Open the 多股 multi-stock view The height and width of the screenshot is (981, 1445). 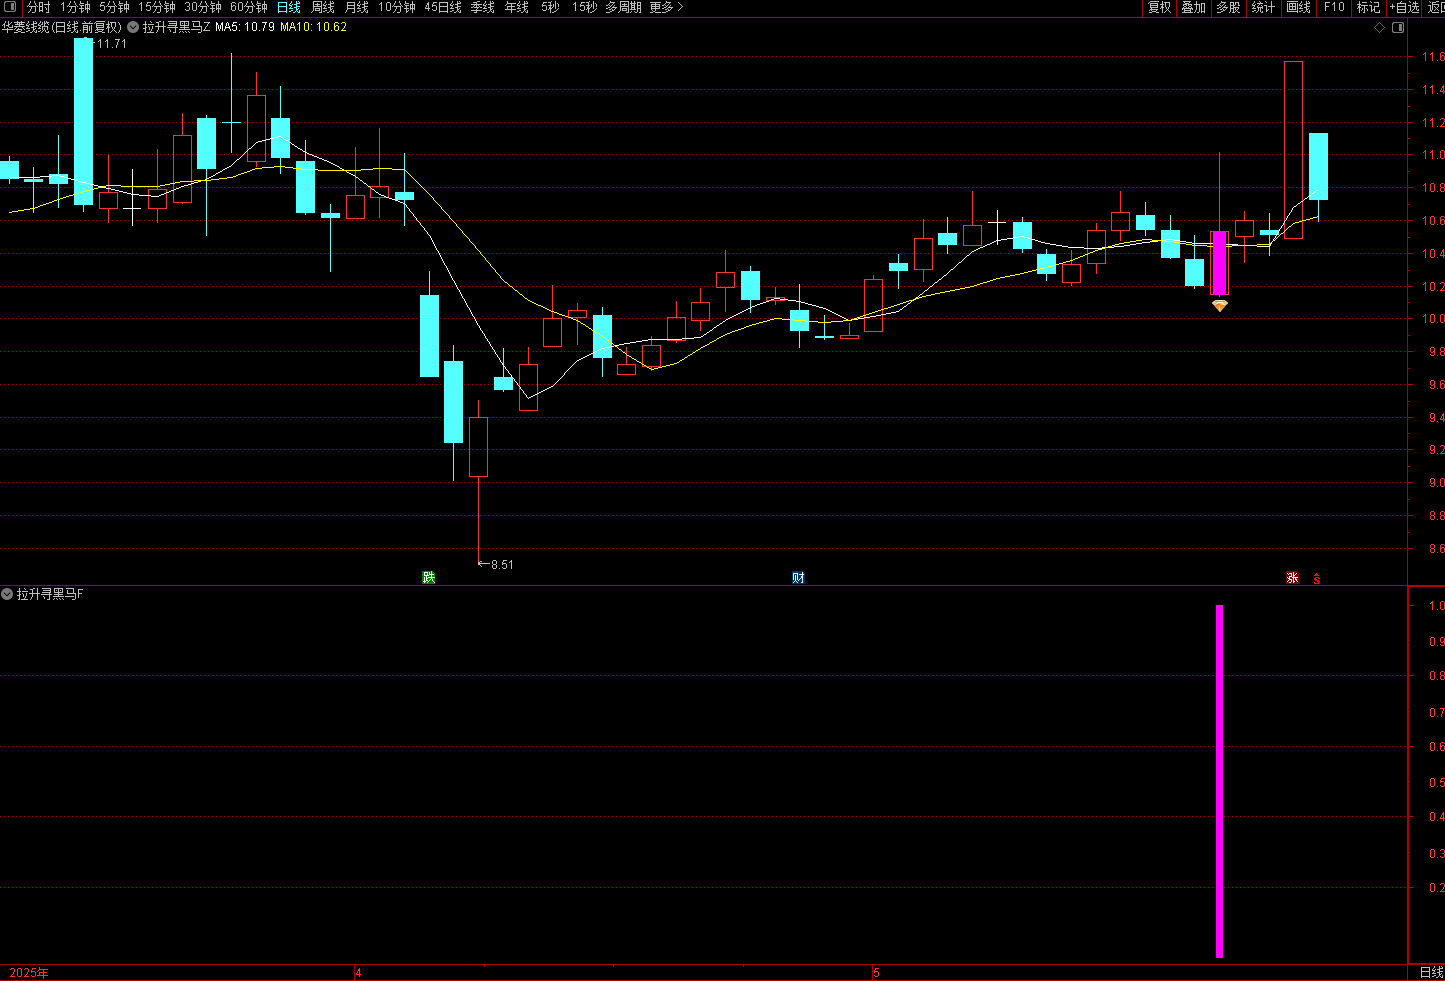pyautogui.click(x=1228, y=7)
